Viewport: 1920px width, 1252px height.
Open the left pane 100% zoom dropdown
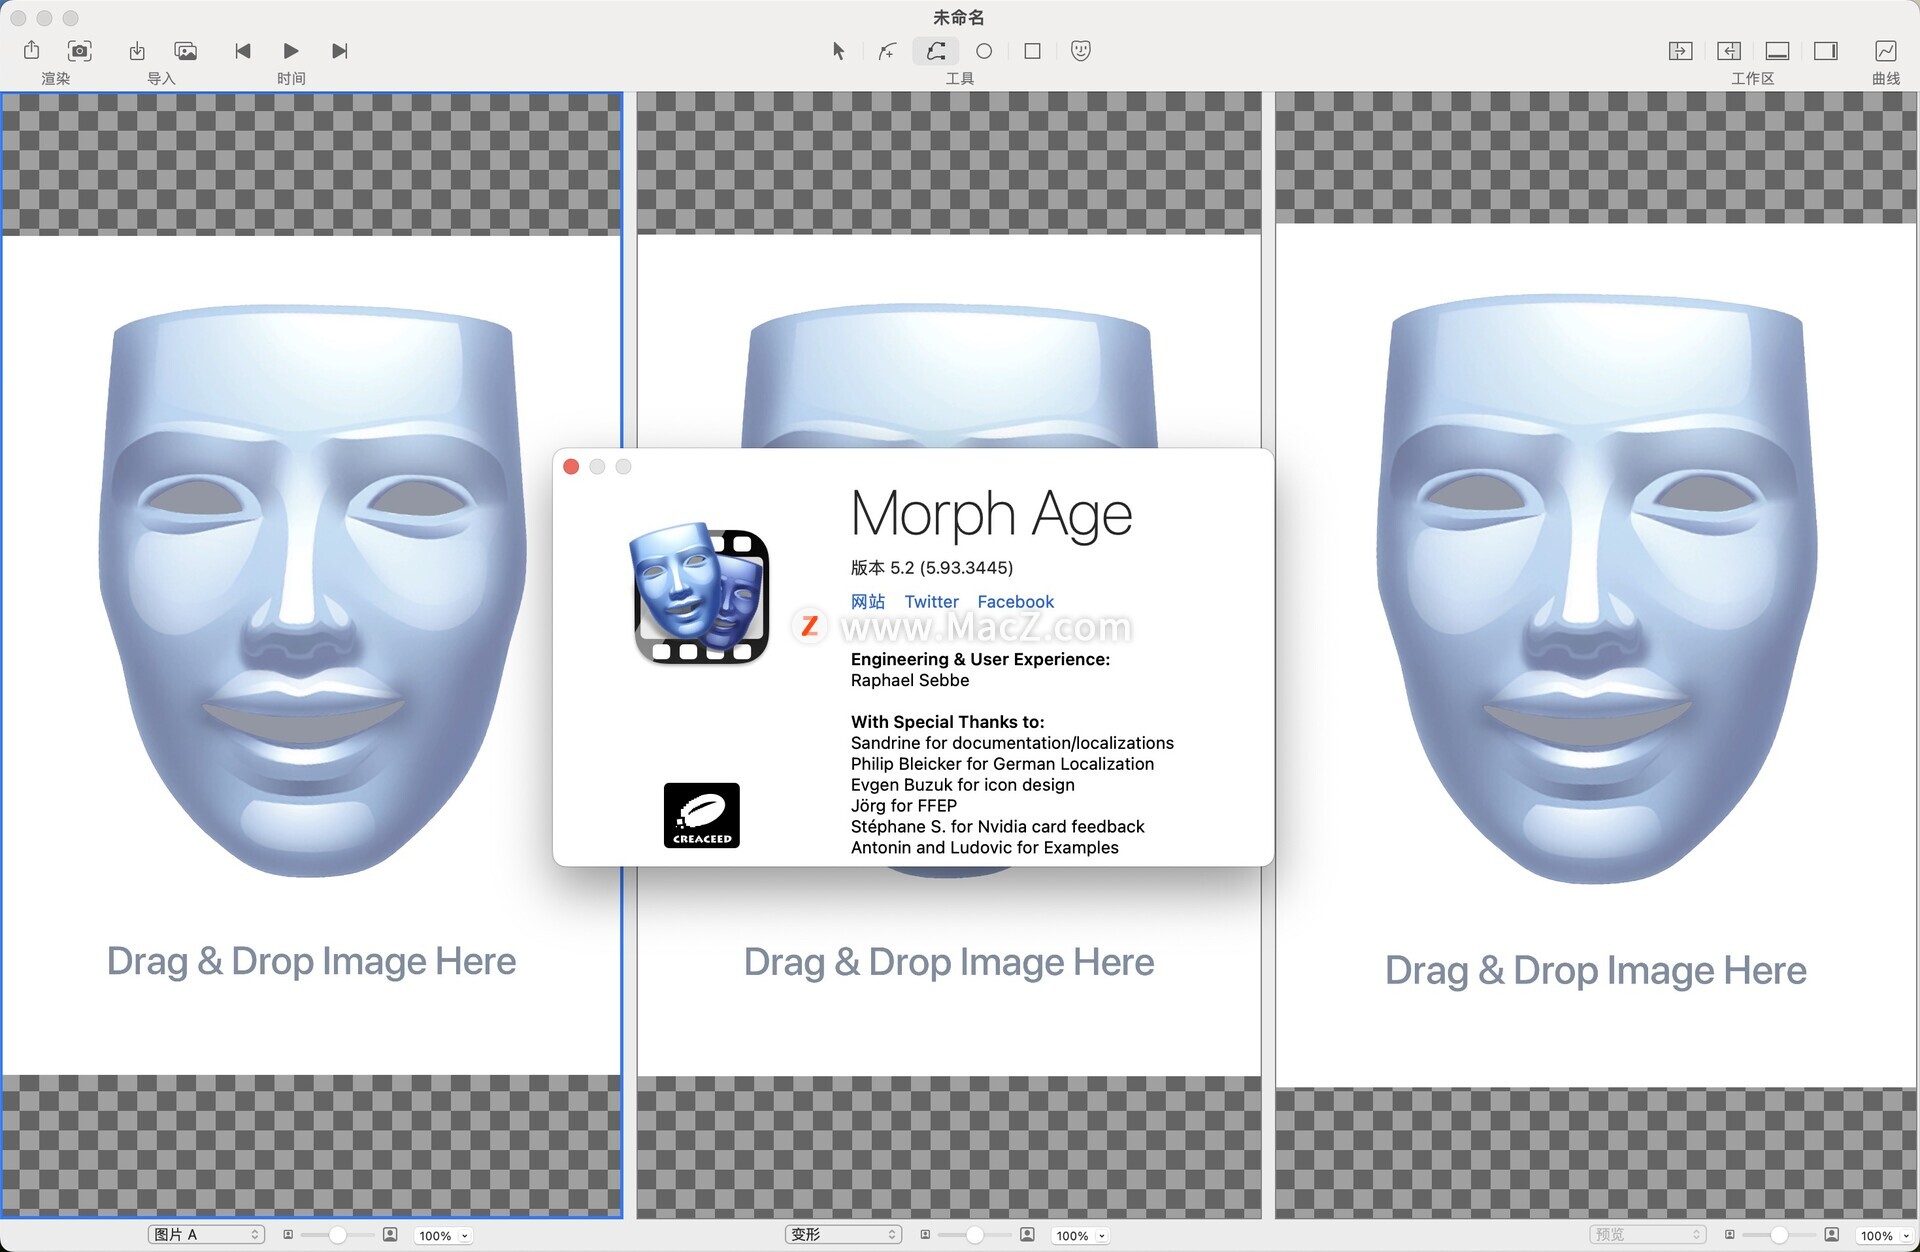coord(443,1236)
